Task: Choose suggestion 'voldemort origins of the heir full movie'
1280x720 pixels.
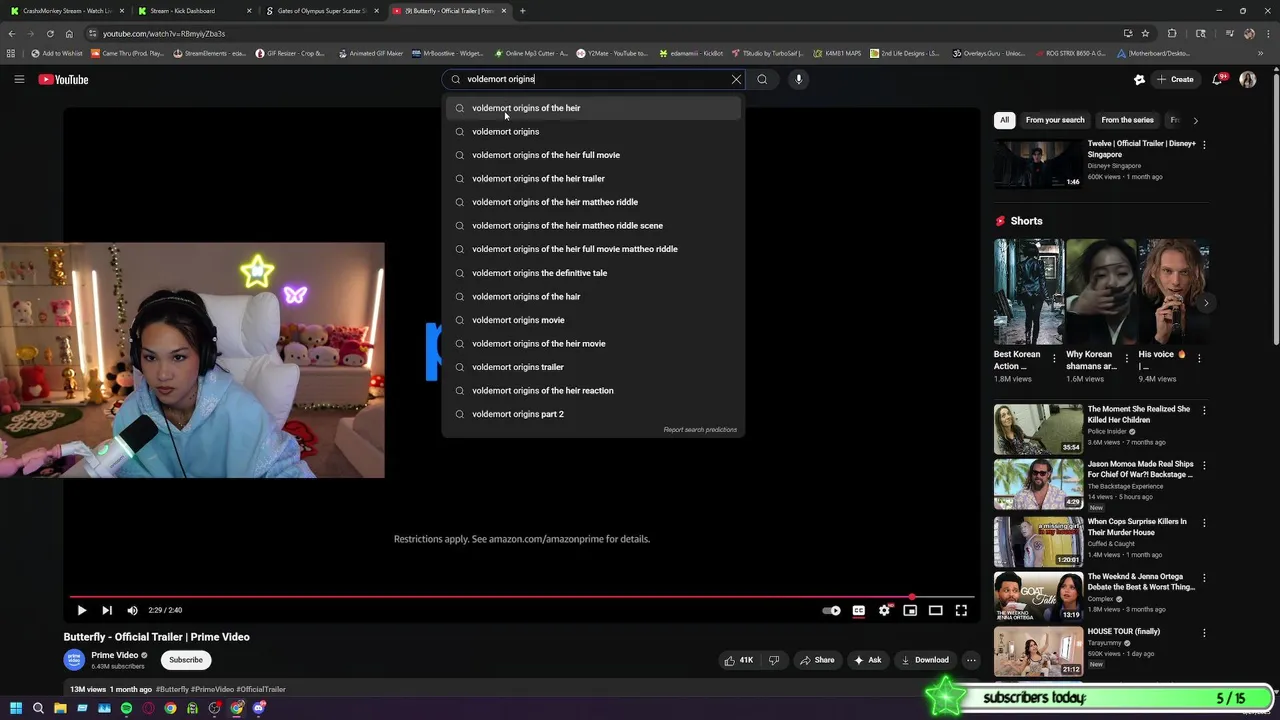Action: click(x=592, y=155)
